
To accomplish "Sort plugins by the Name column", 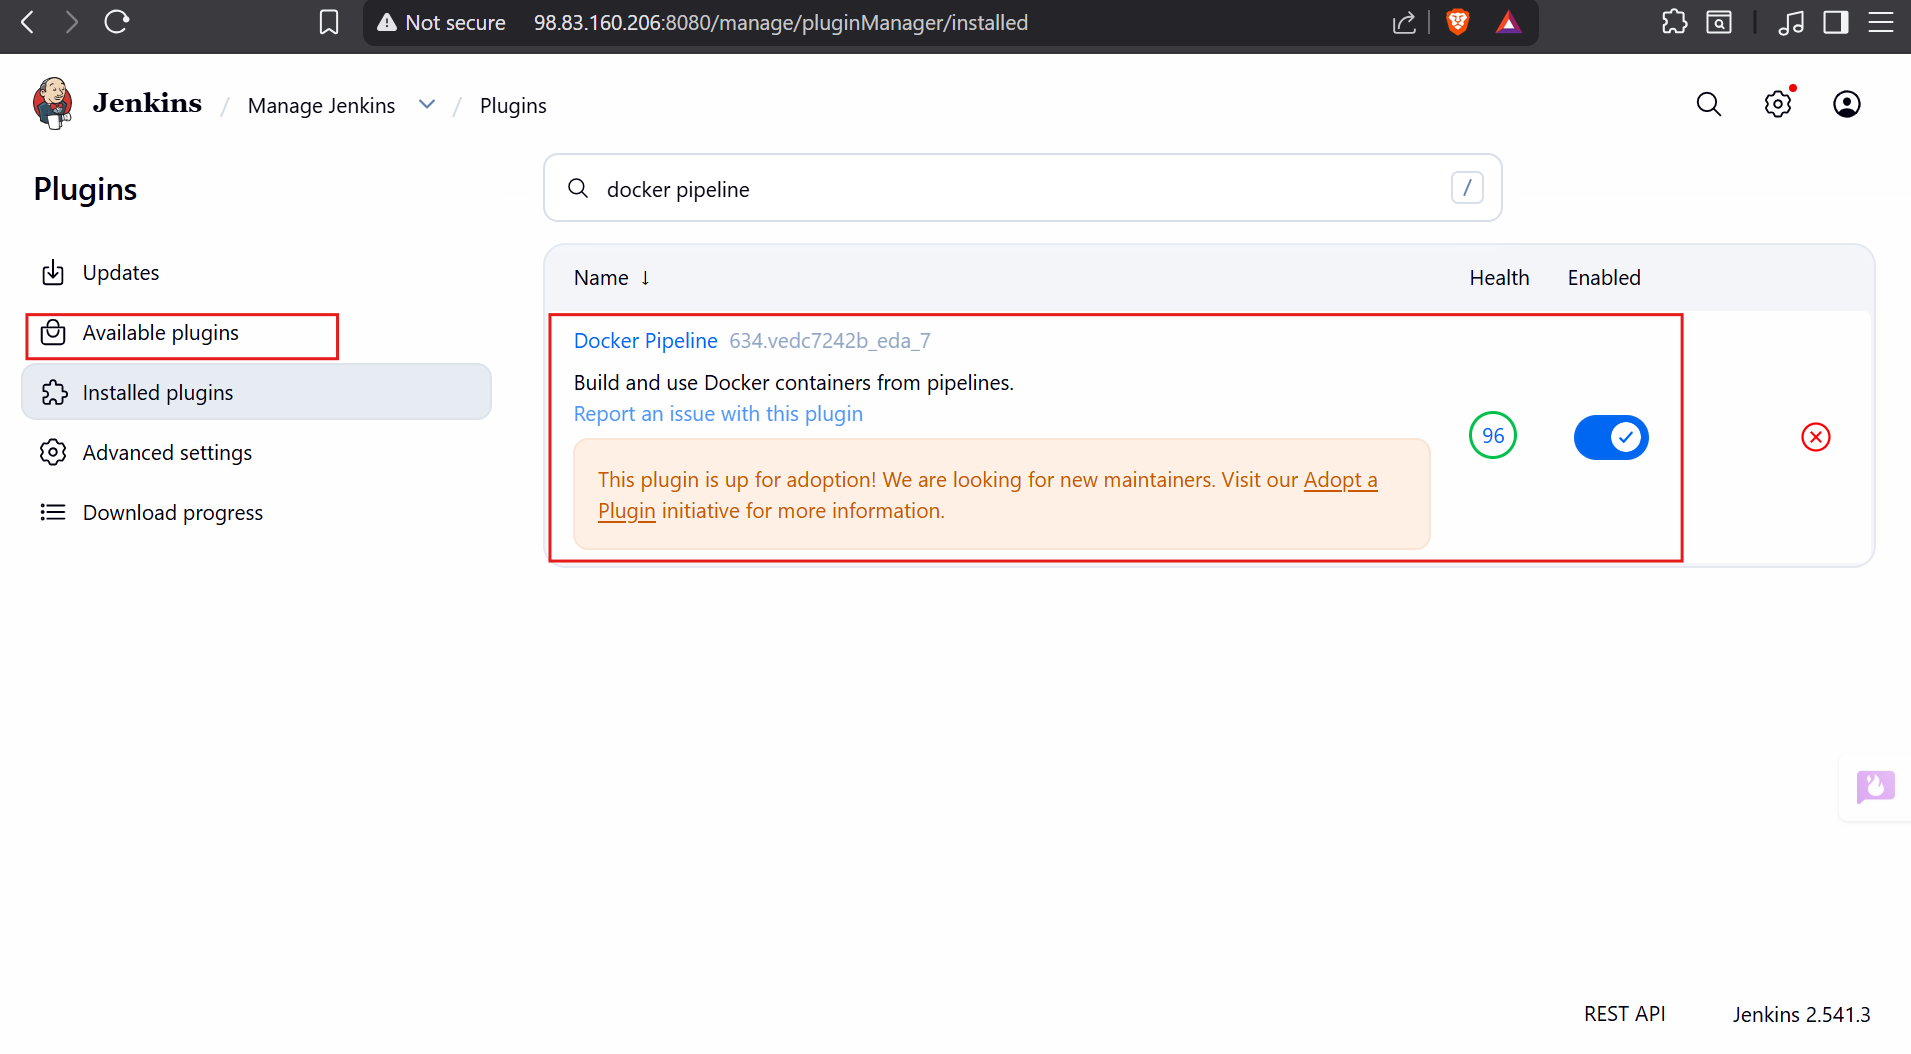I will tap(612, 278).
